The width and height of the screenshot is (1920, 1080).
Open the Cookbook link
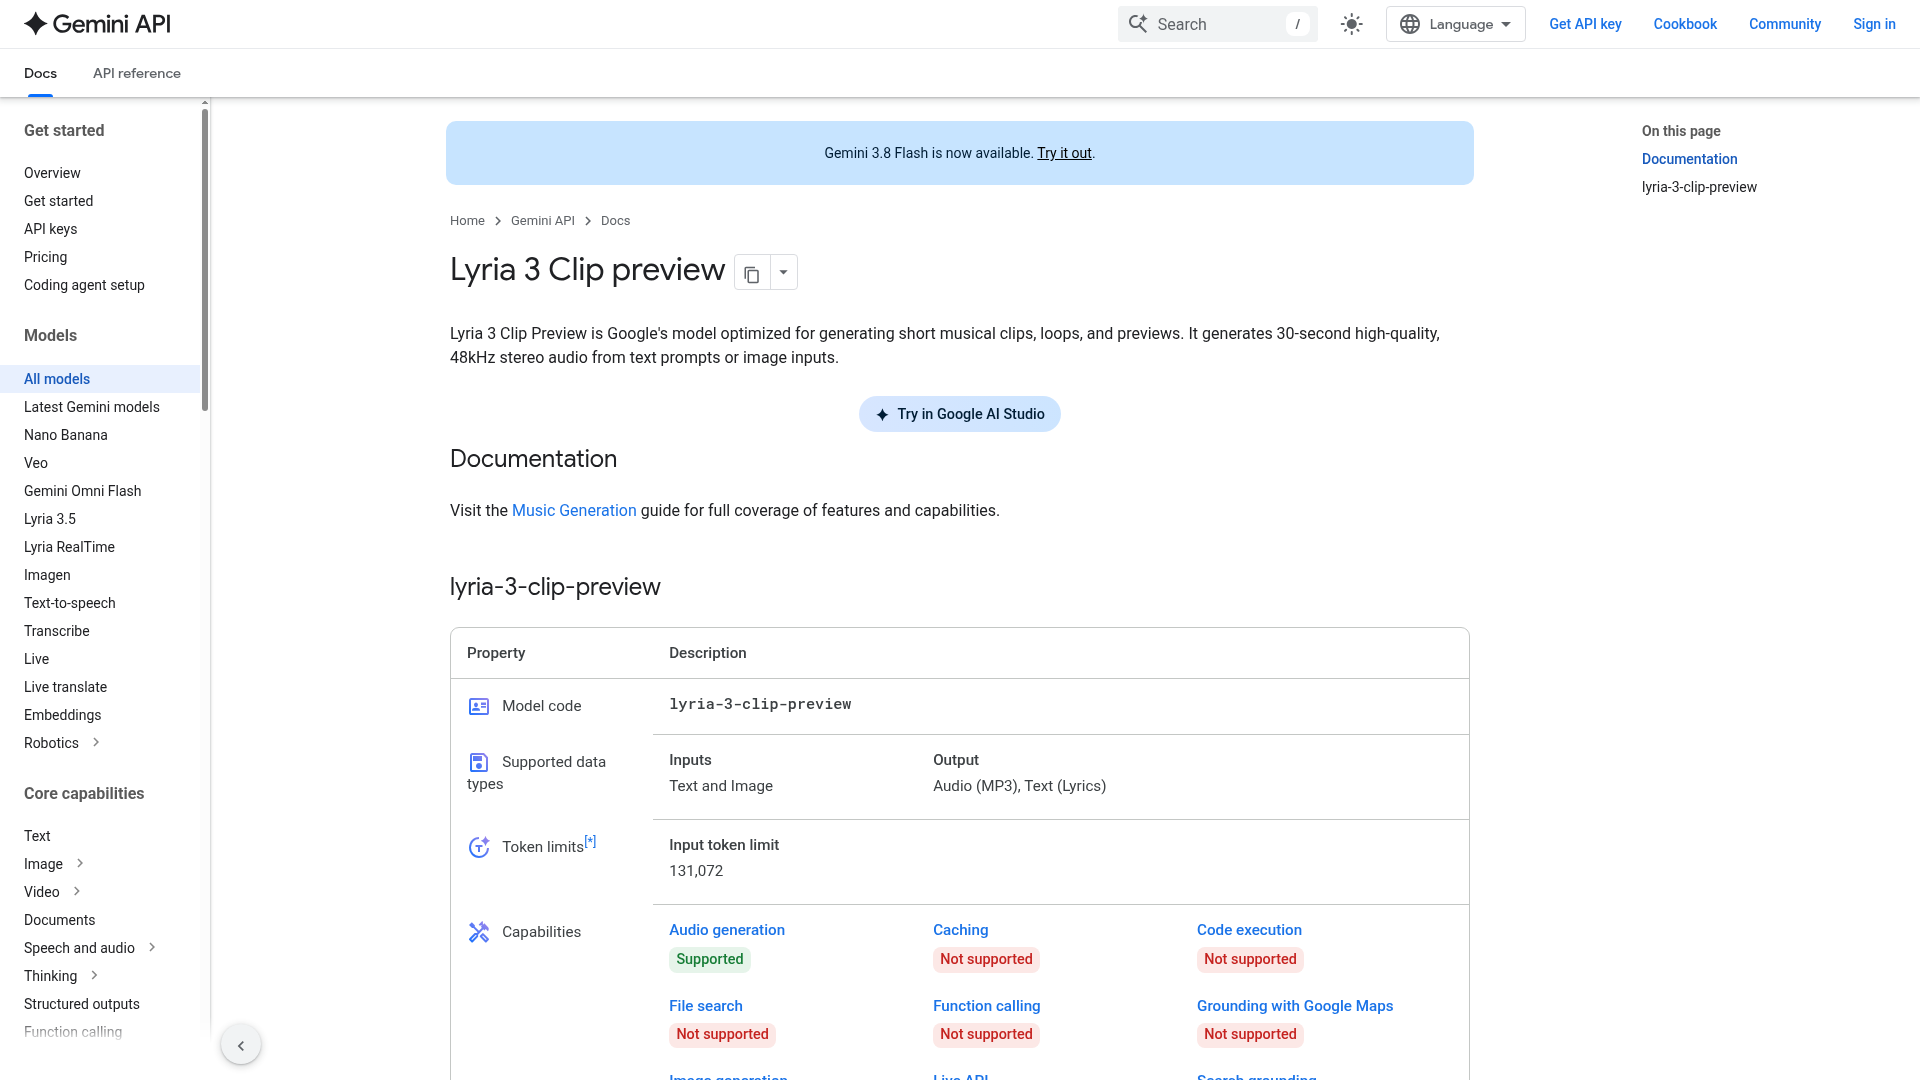[1685, 24]
